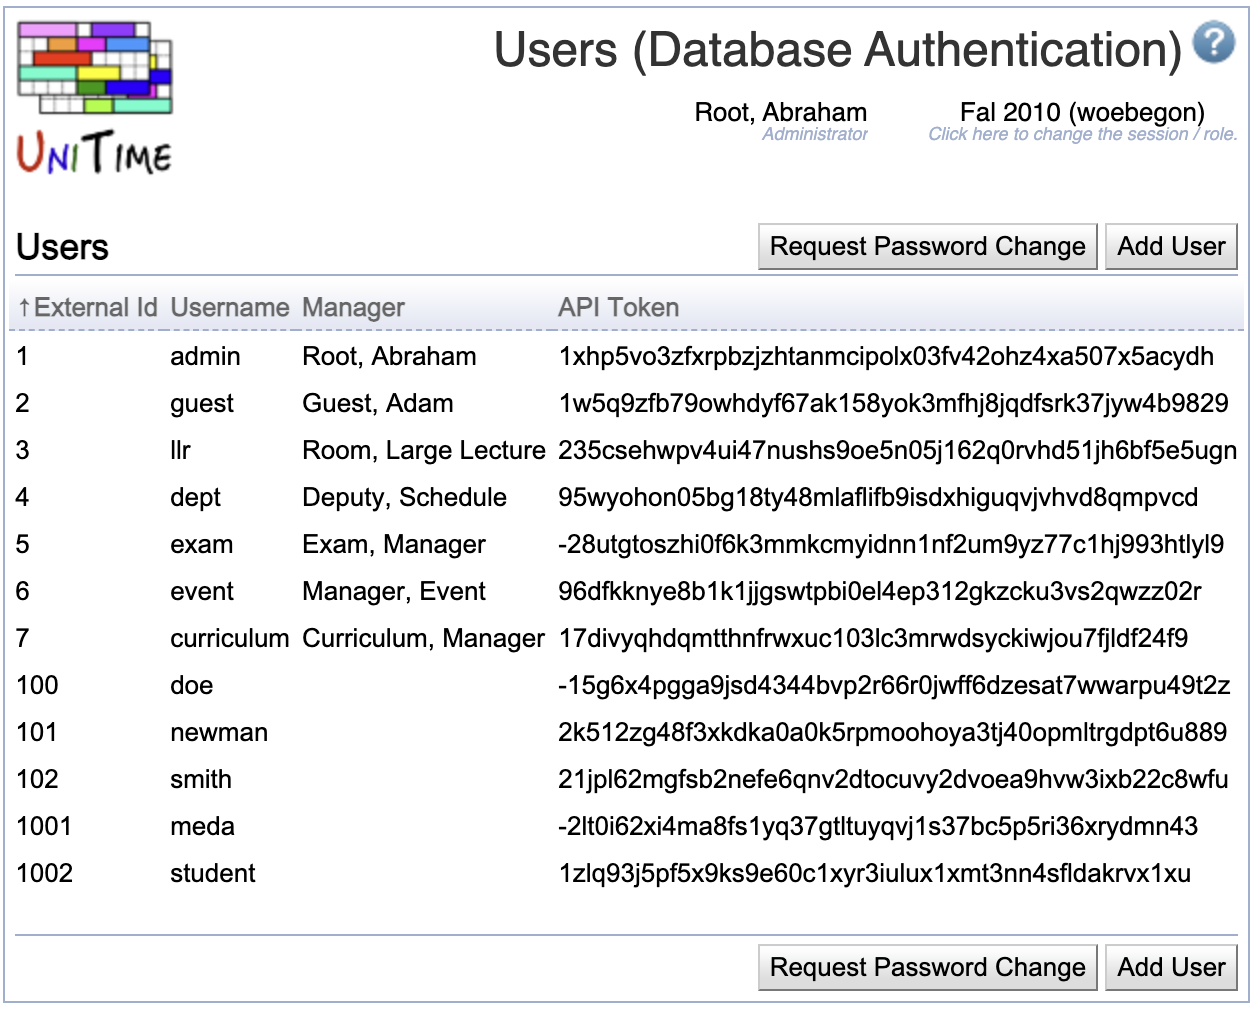Click manager Room, Large Lecture
This screenshot has height=1010, width=1252.
424,451
